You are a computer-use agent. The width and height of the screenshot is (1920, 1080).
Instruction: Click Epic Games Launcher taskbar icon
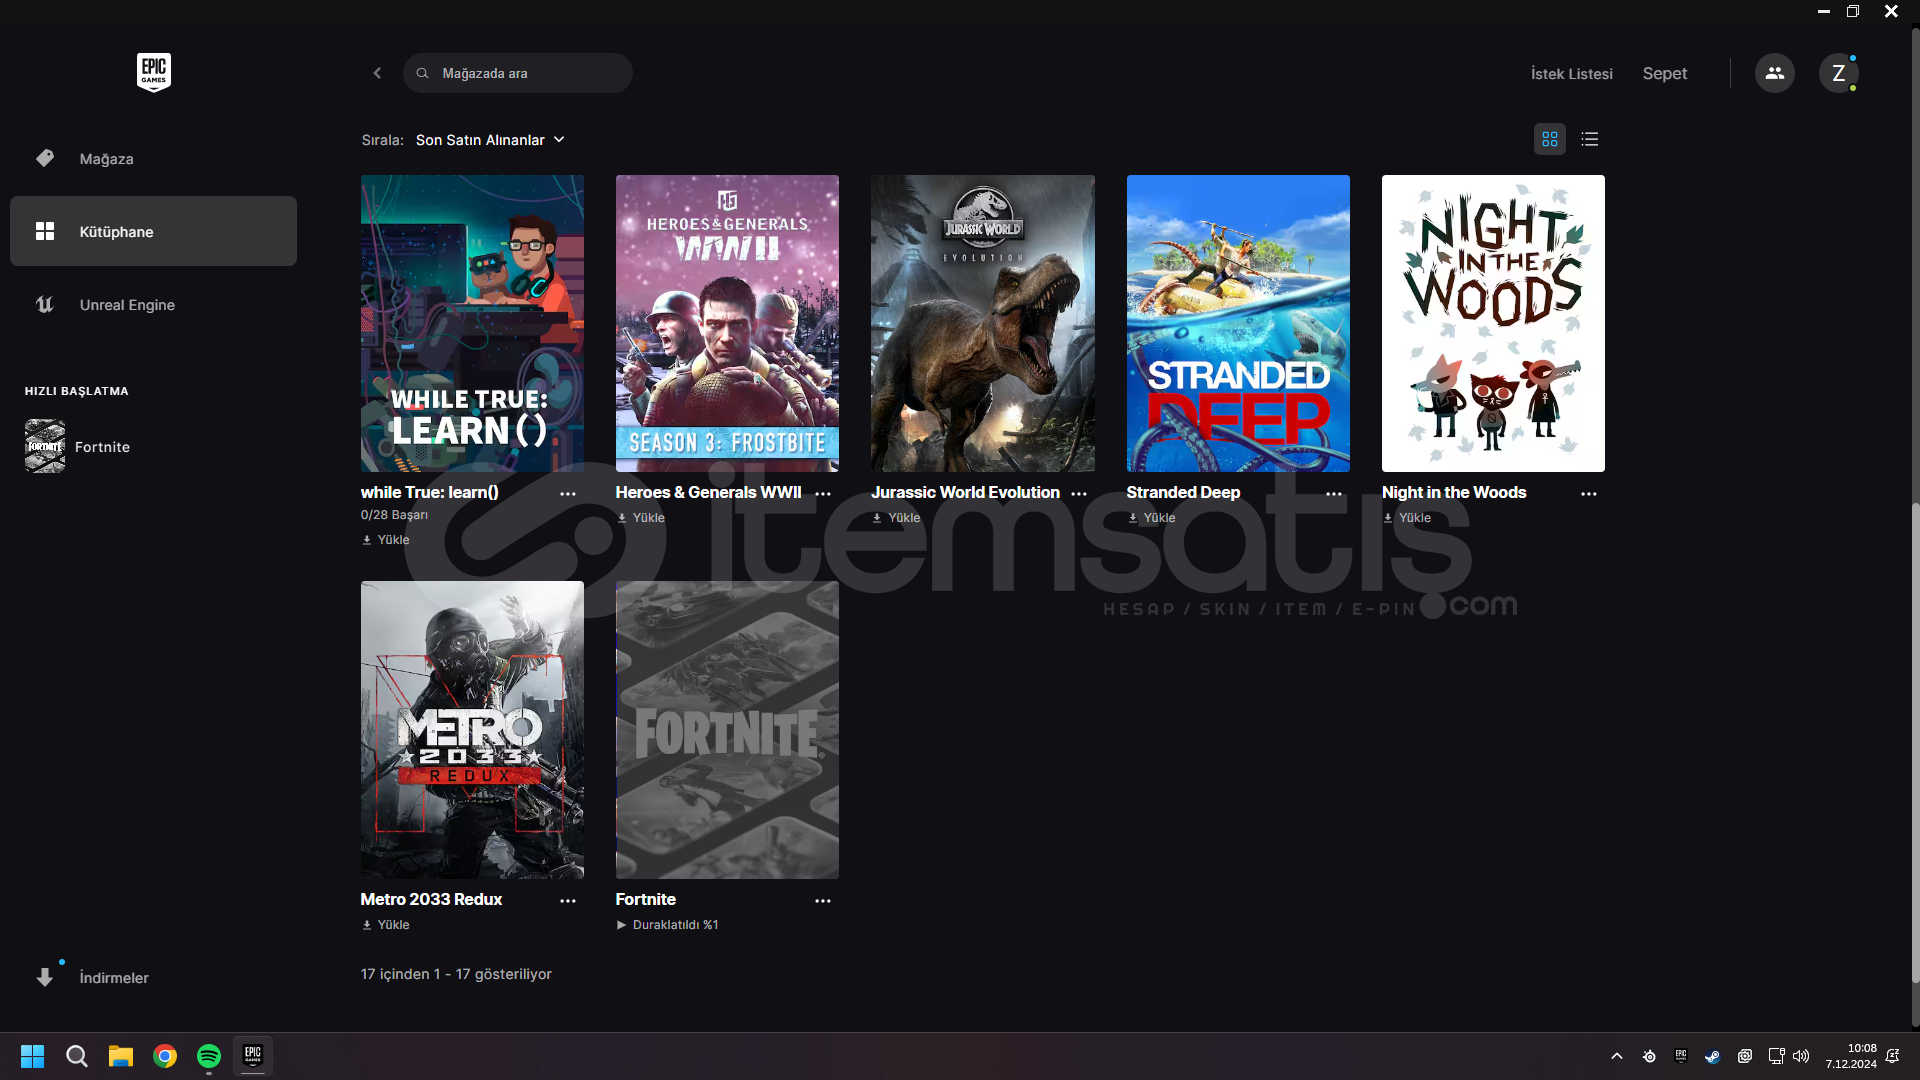click(253, 1056)
